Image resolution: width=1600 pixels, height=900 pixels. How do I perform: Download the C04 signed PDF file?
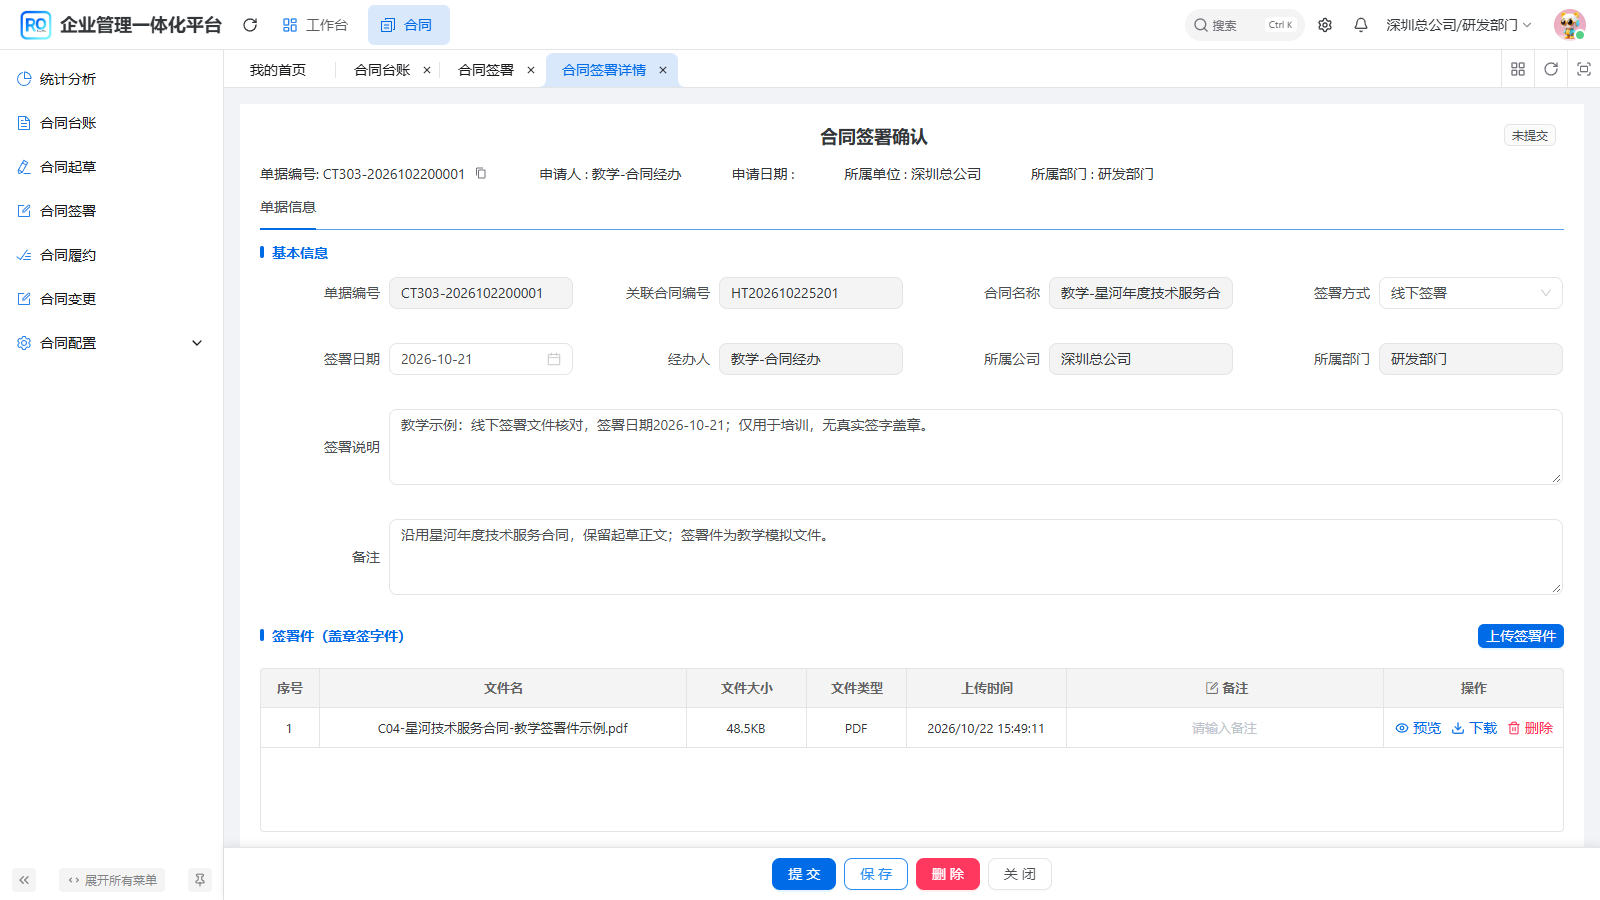coord(1474,728)
